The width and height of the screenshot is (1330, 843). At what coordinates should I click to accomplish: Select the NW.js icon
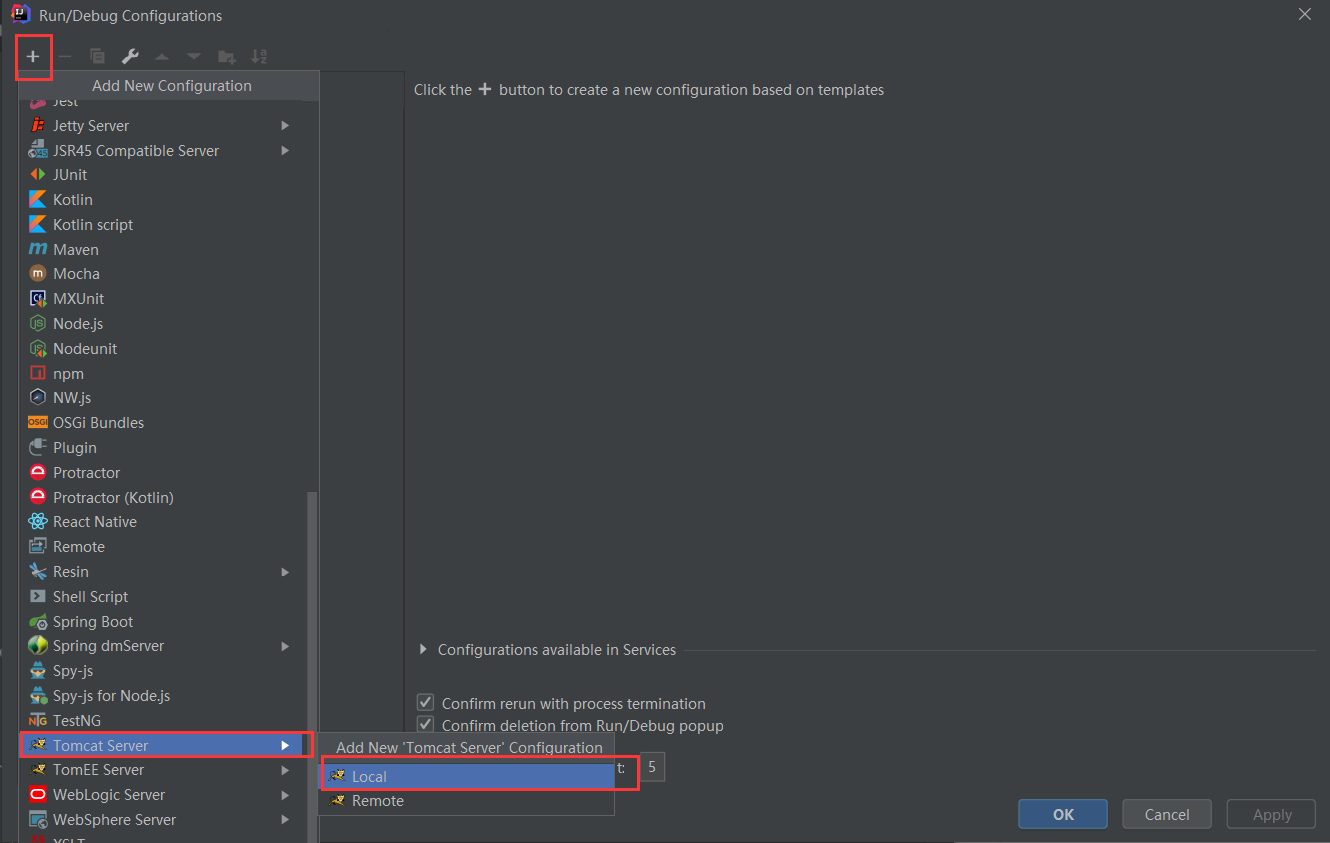[38, 397]
